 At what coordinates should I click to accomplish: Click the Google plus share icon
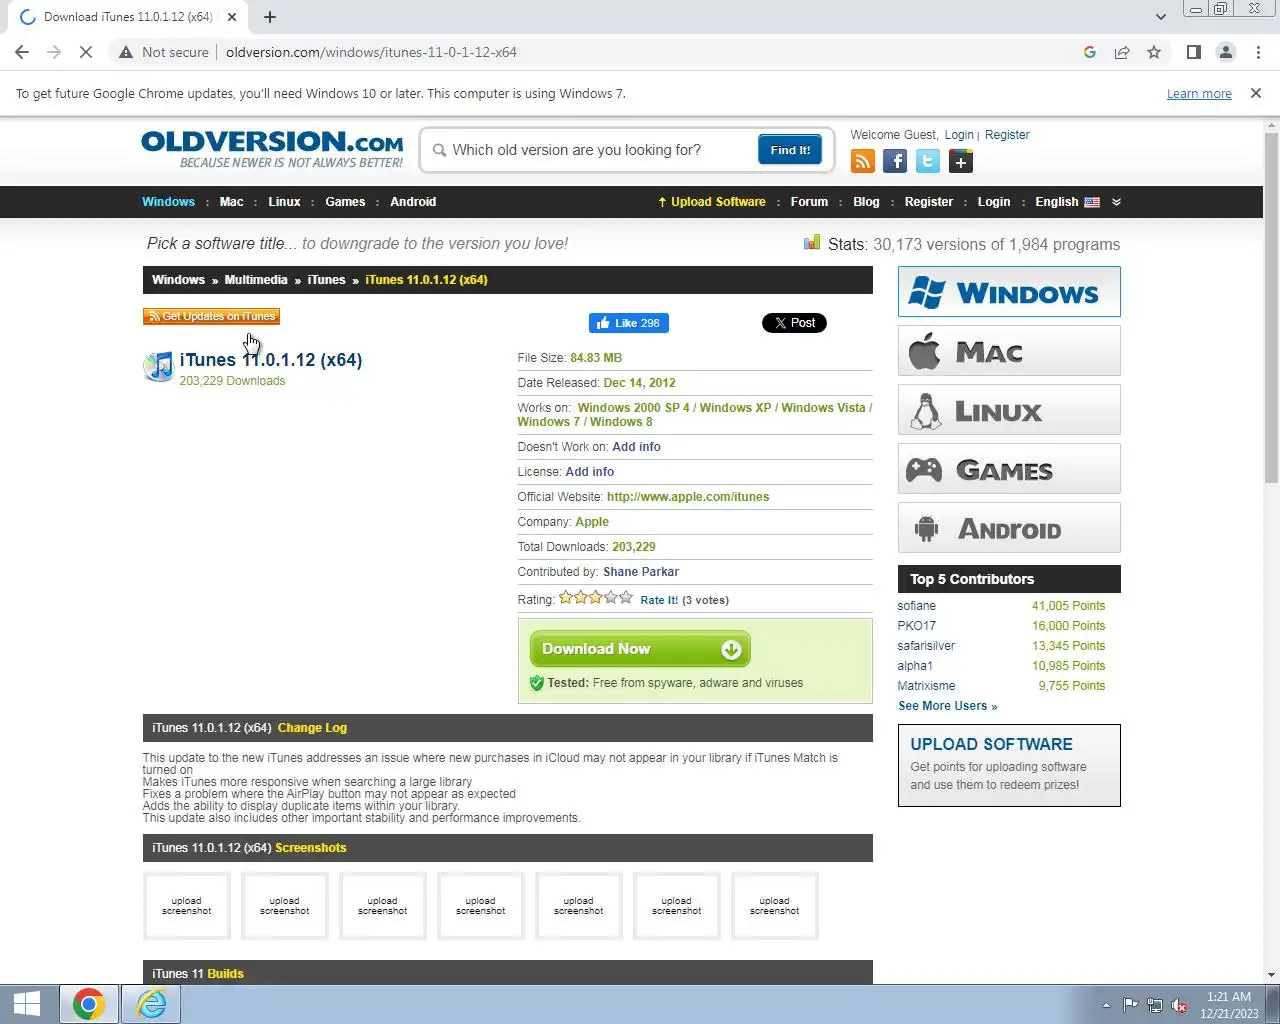tap(961, 161)
